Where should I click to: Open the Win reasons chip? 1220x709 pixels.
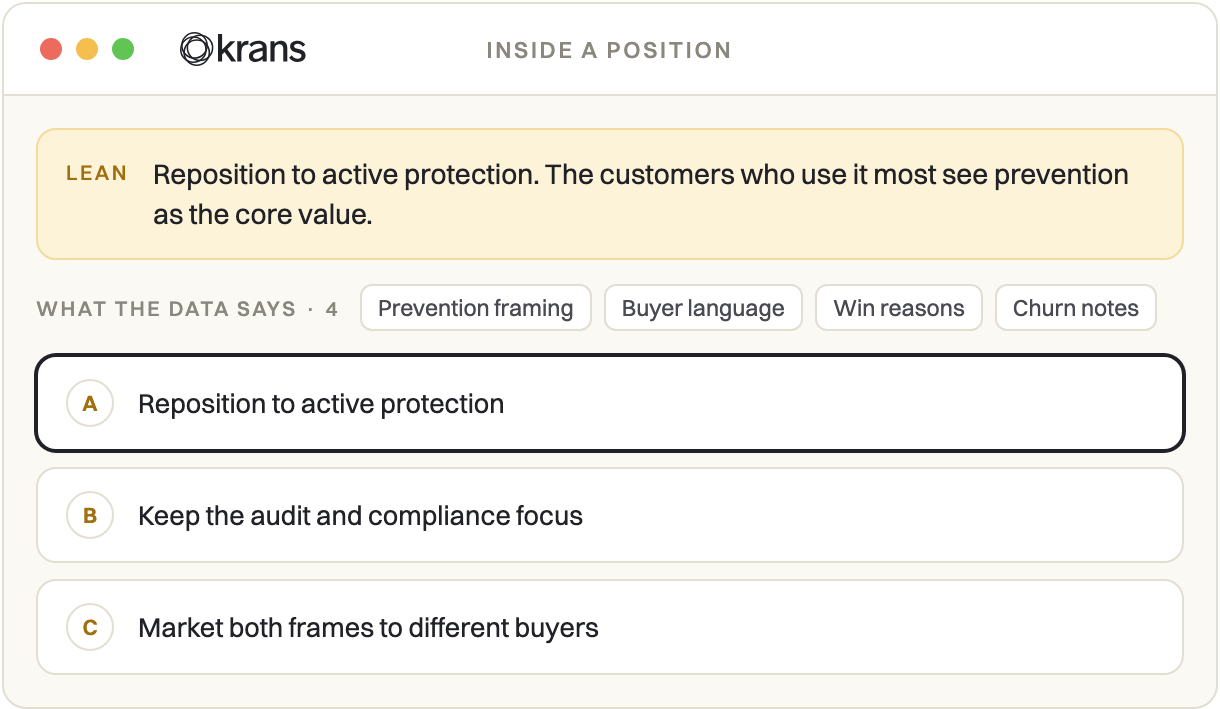pyautogui.click(x=899, y=308)
